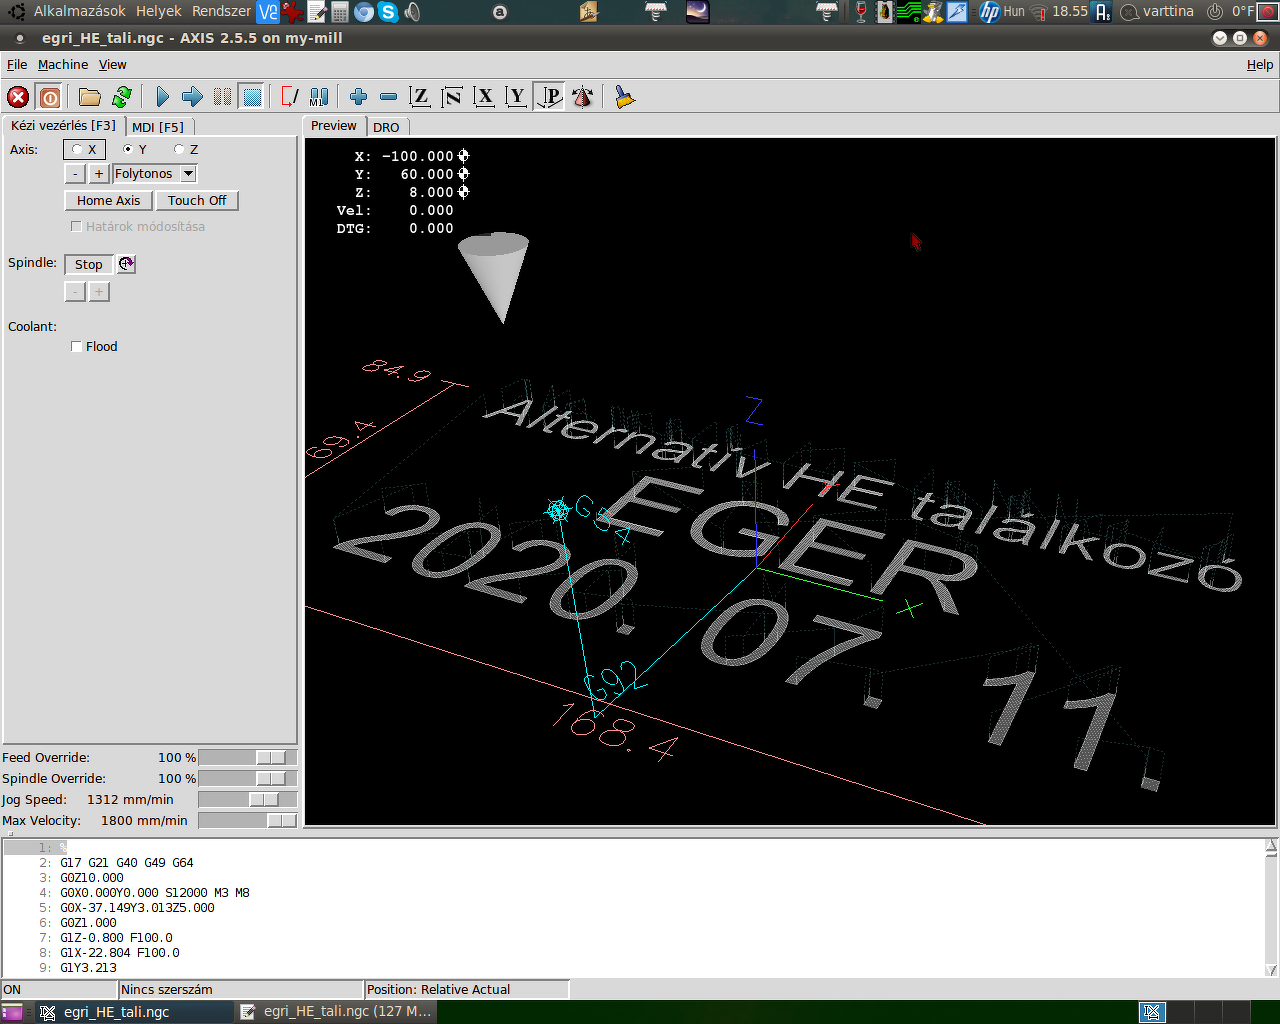Open the View menu
Viewport: 1280px width, 1024px height.
coord(112,65)
